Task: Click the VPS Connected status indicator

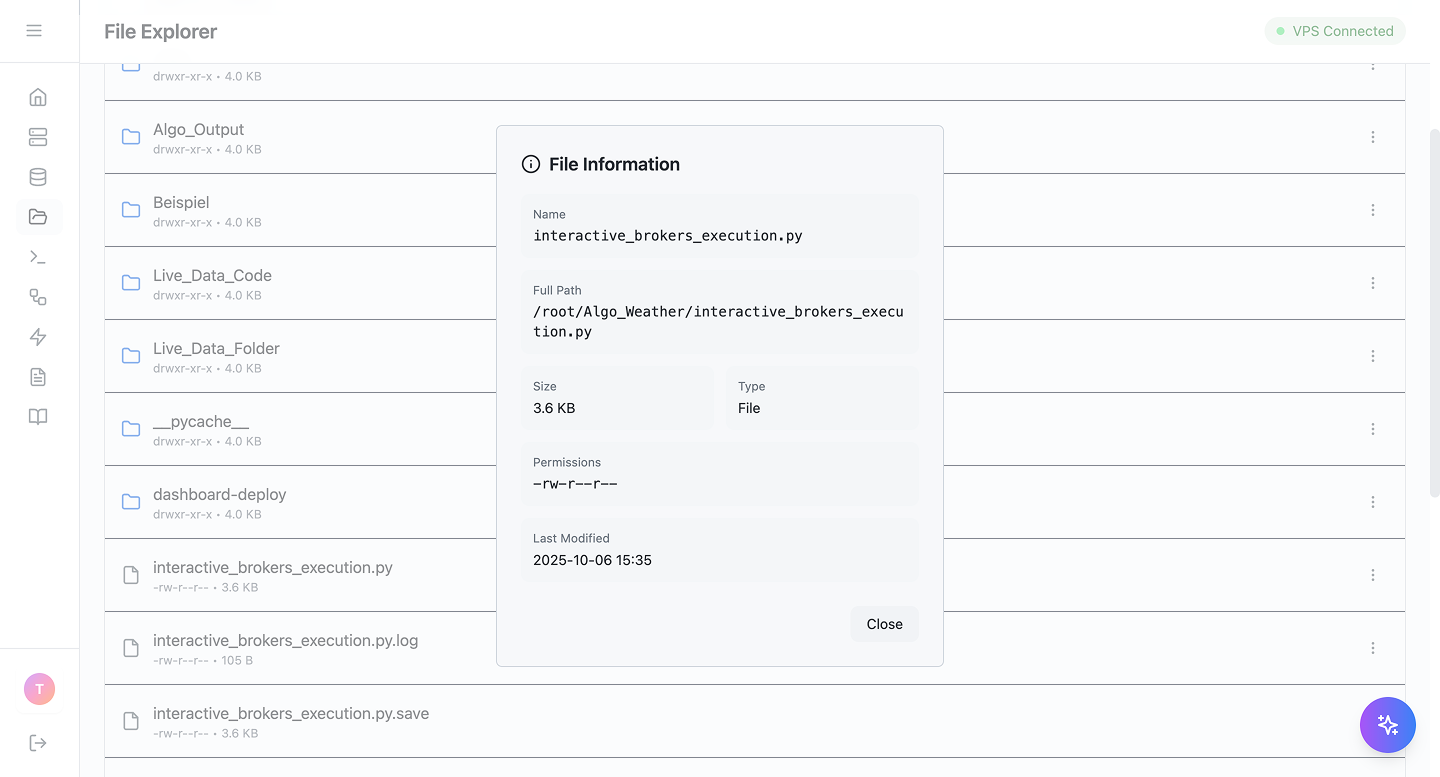Action: [1335, 31]
